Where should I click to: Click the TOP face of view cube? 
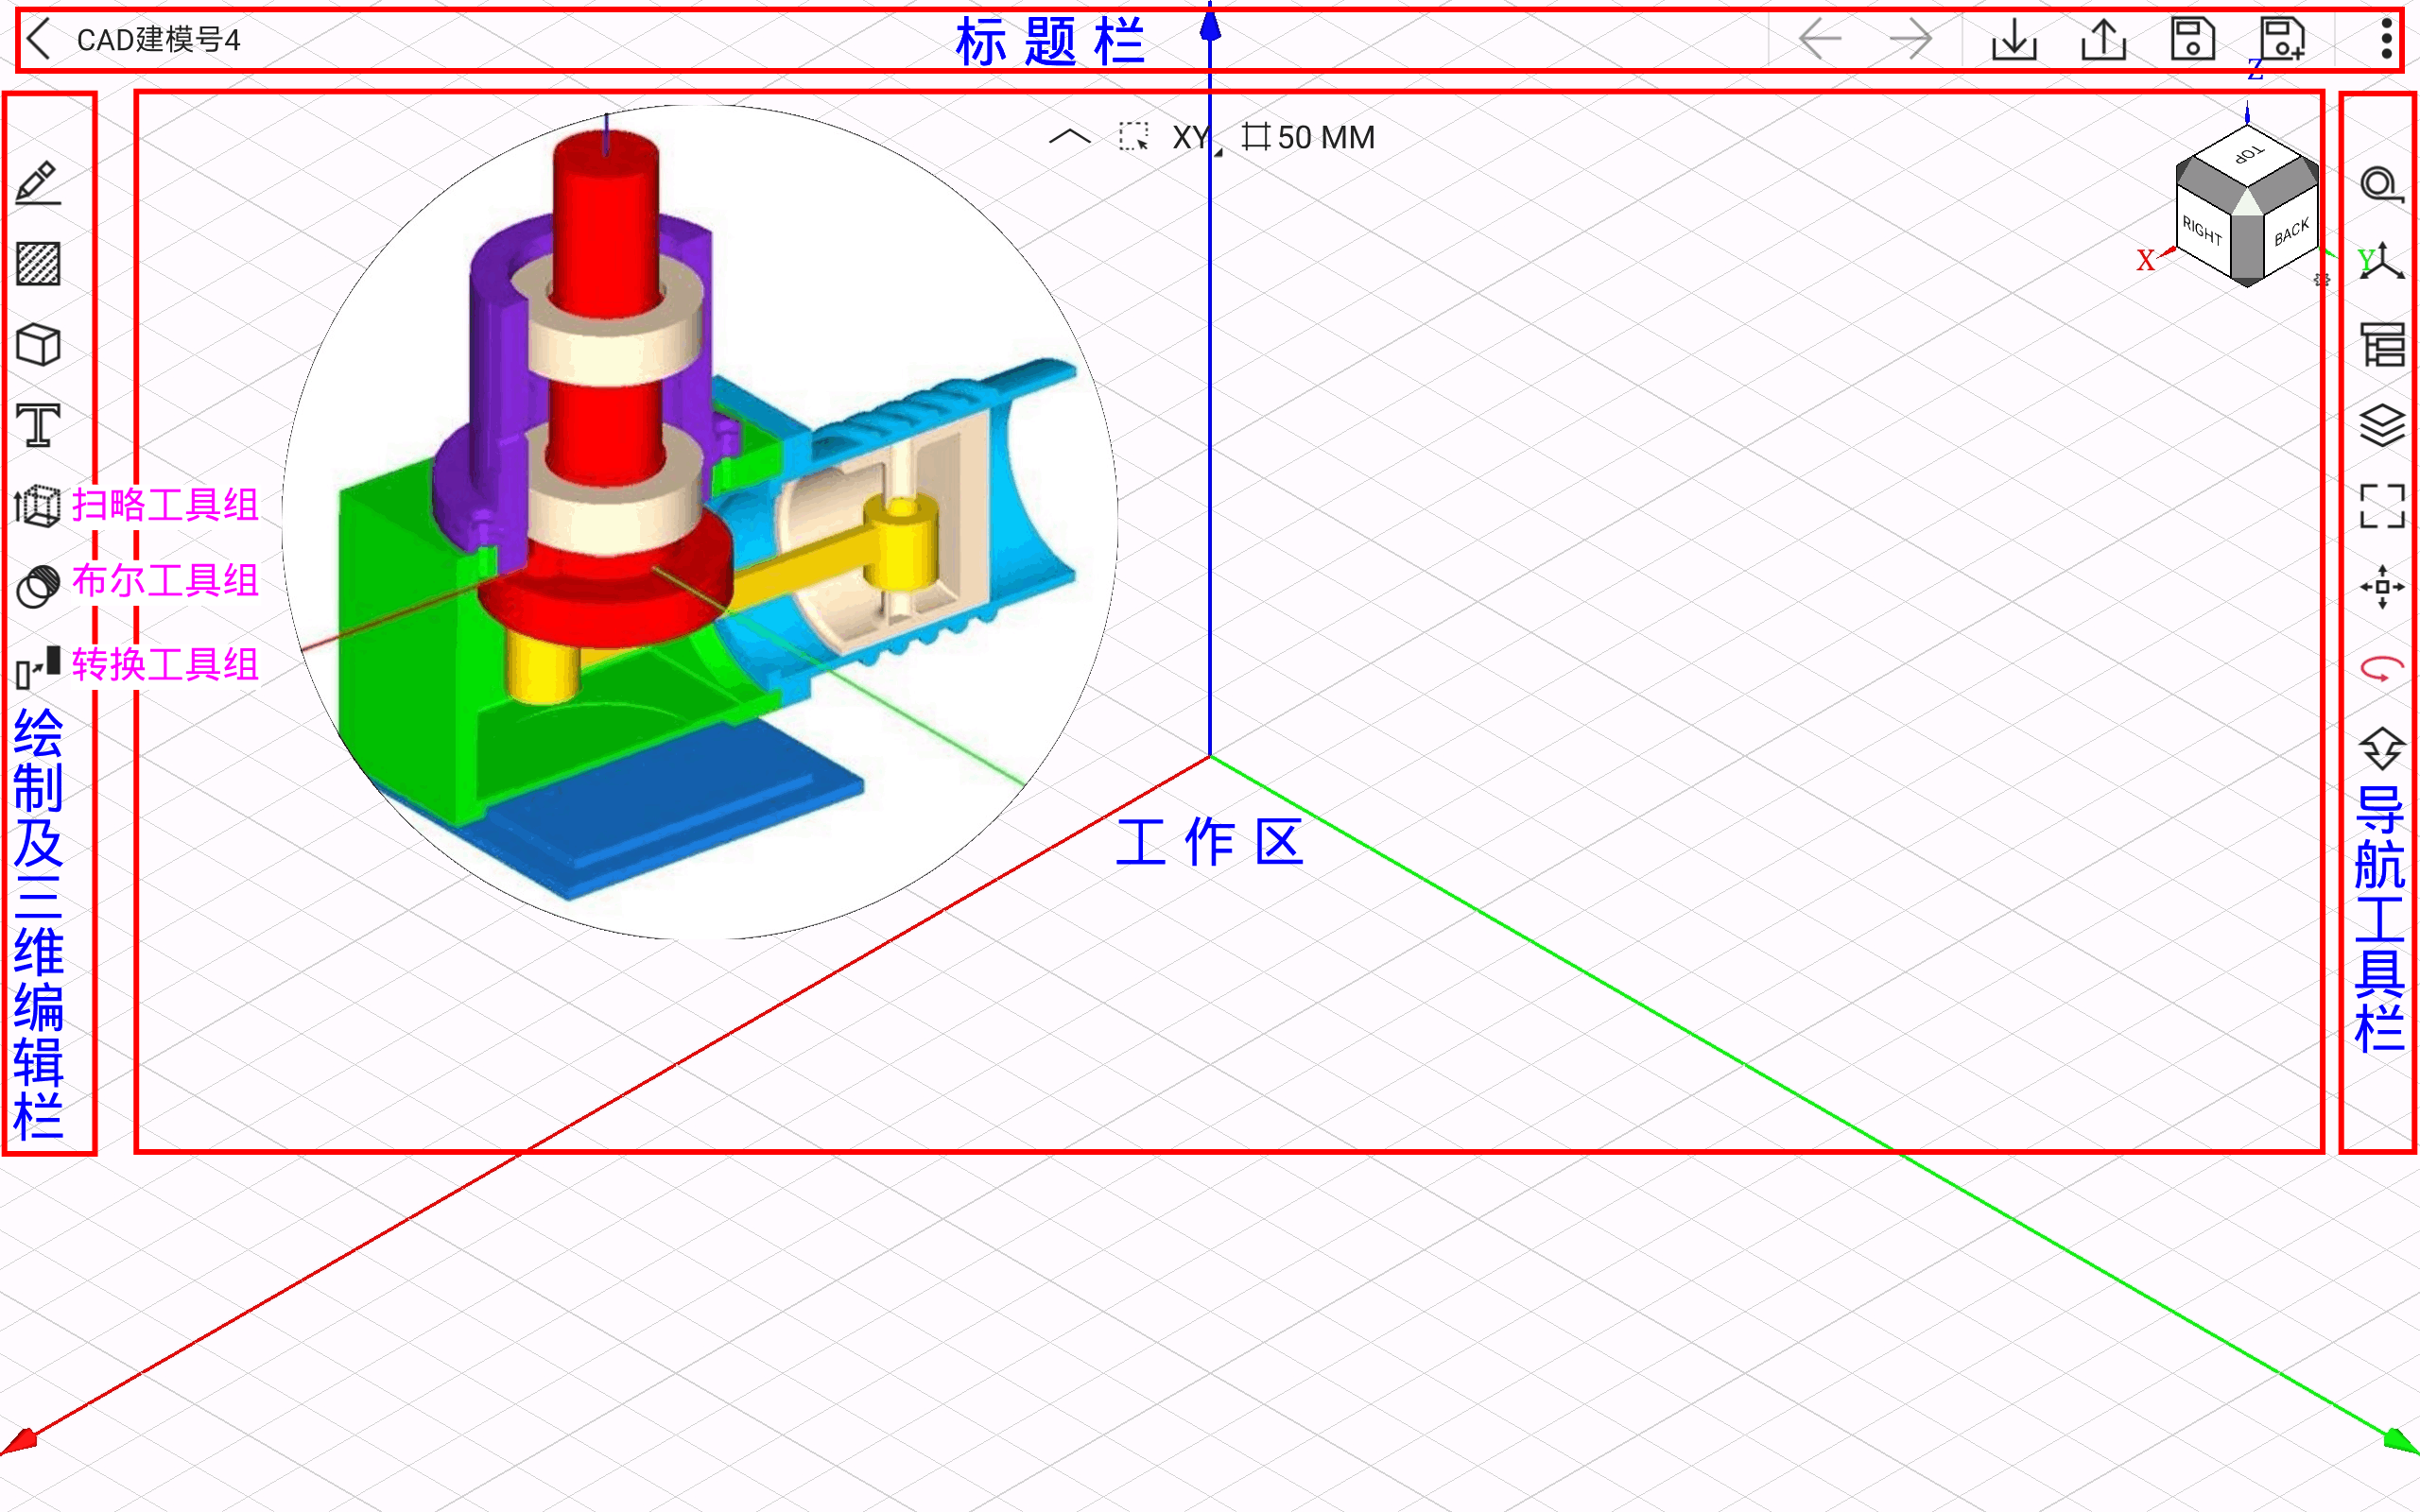click(x=2247, y=155)
